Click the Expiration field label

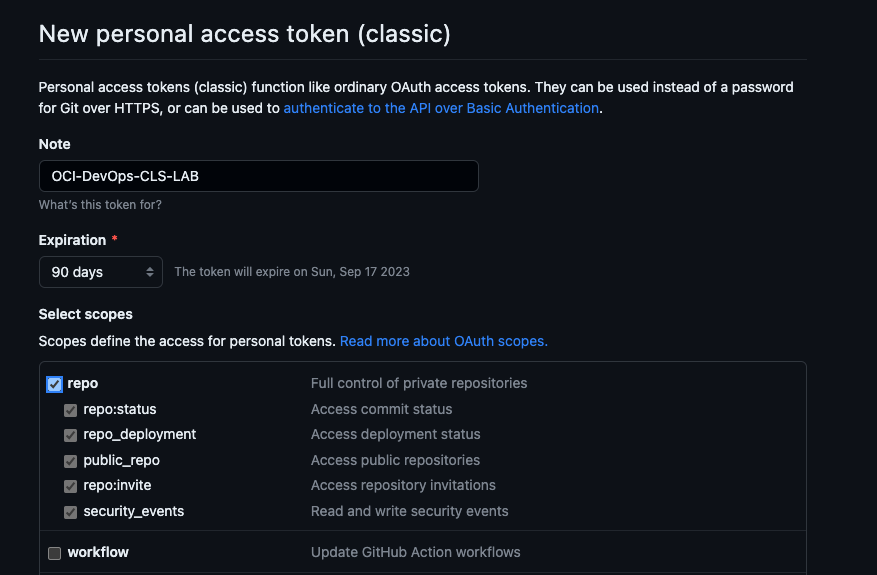[x=72, y=240]
